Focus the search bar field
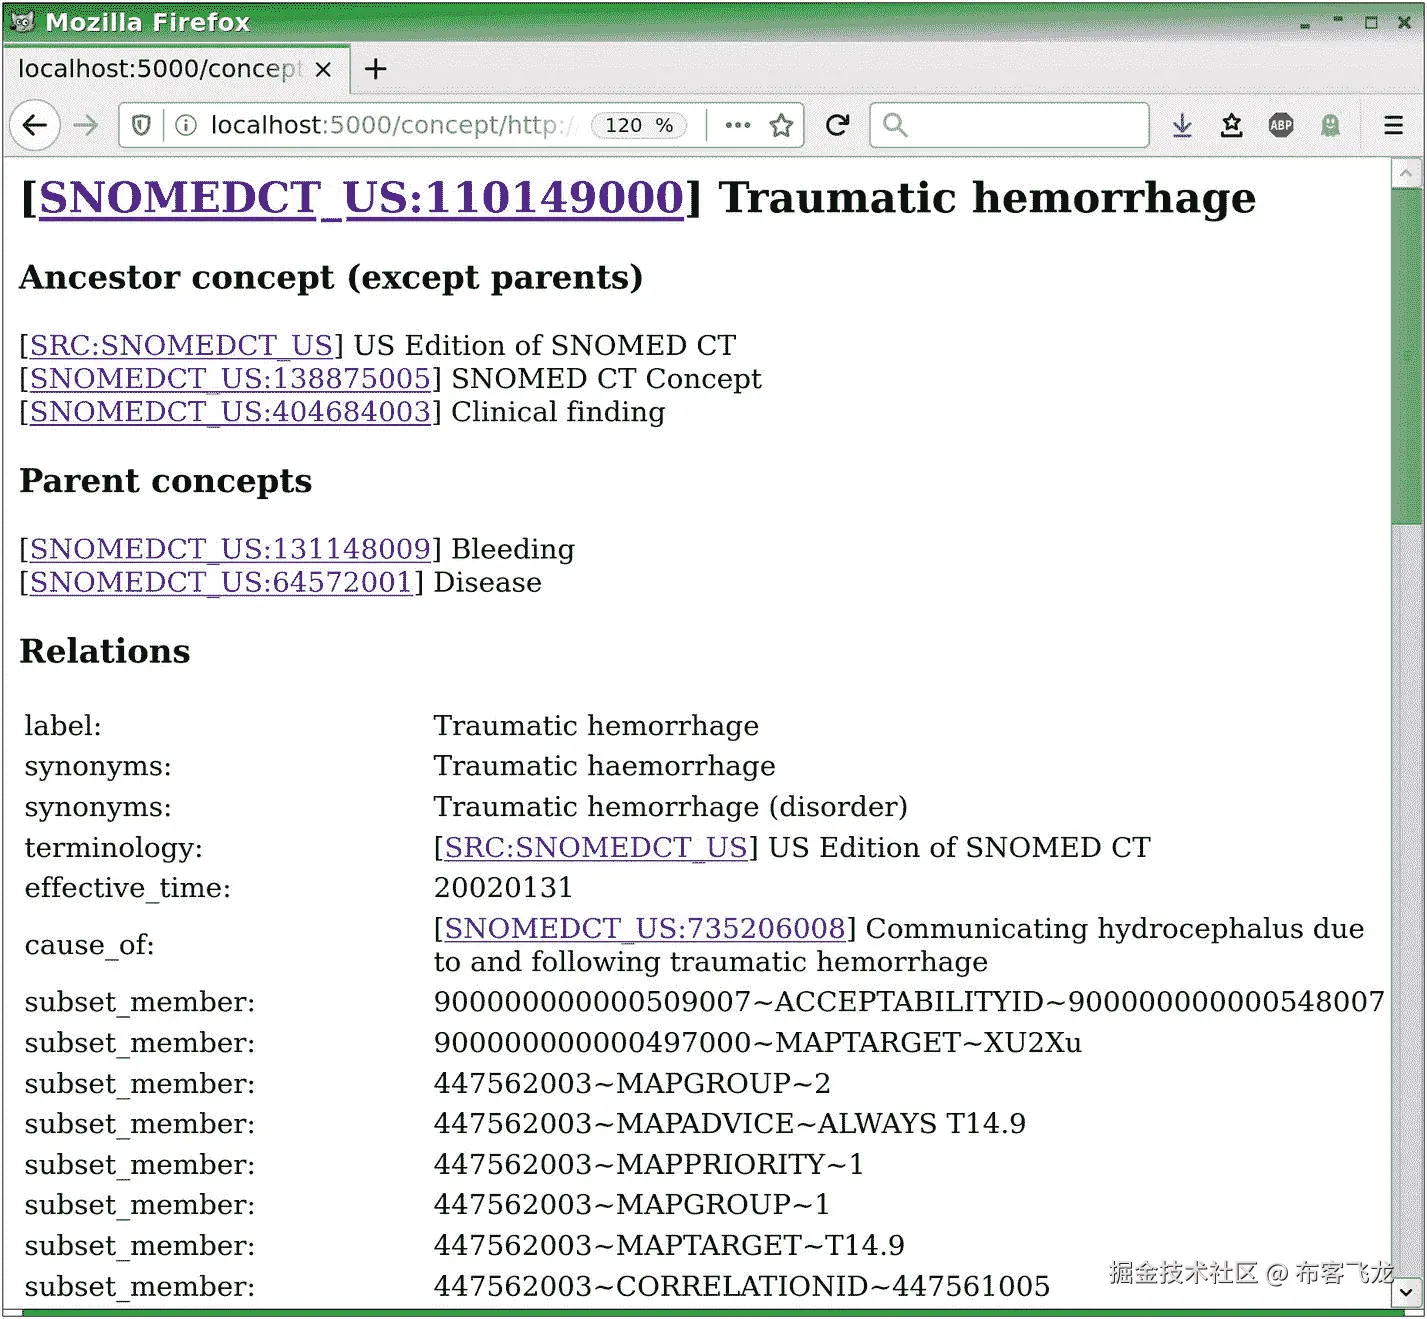The height and width of the screenshot is (1319, 1427). (x=1009, y=125)
